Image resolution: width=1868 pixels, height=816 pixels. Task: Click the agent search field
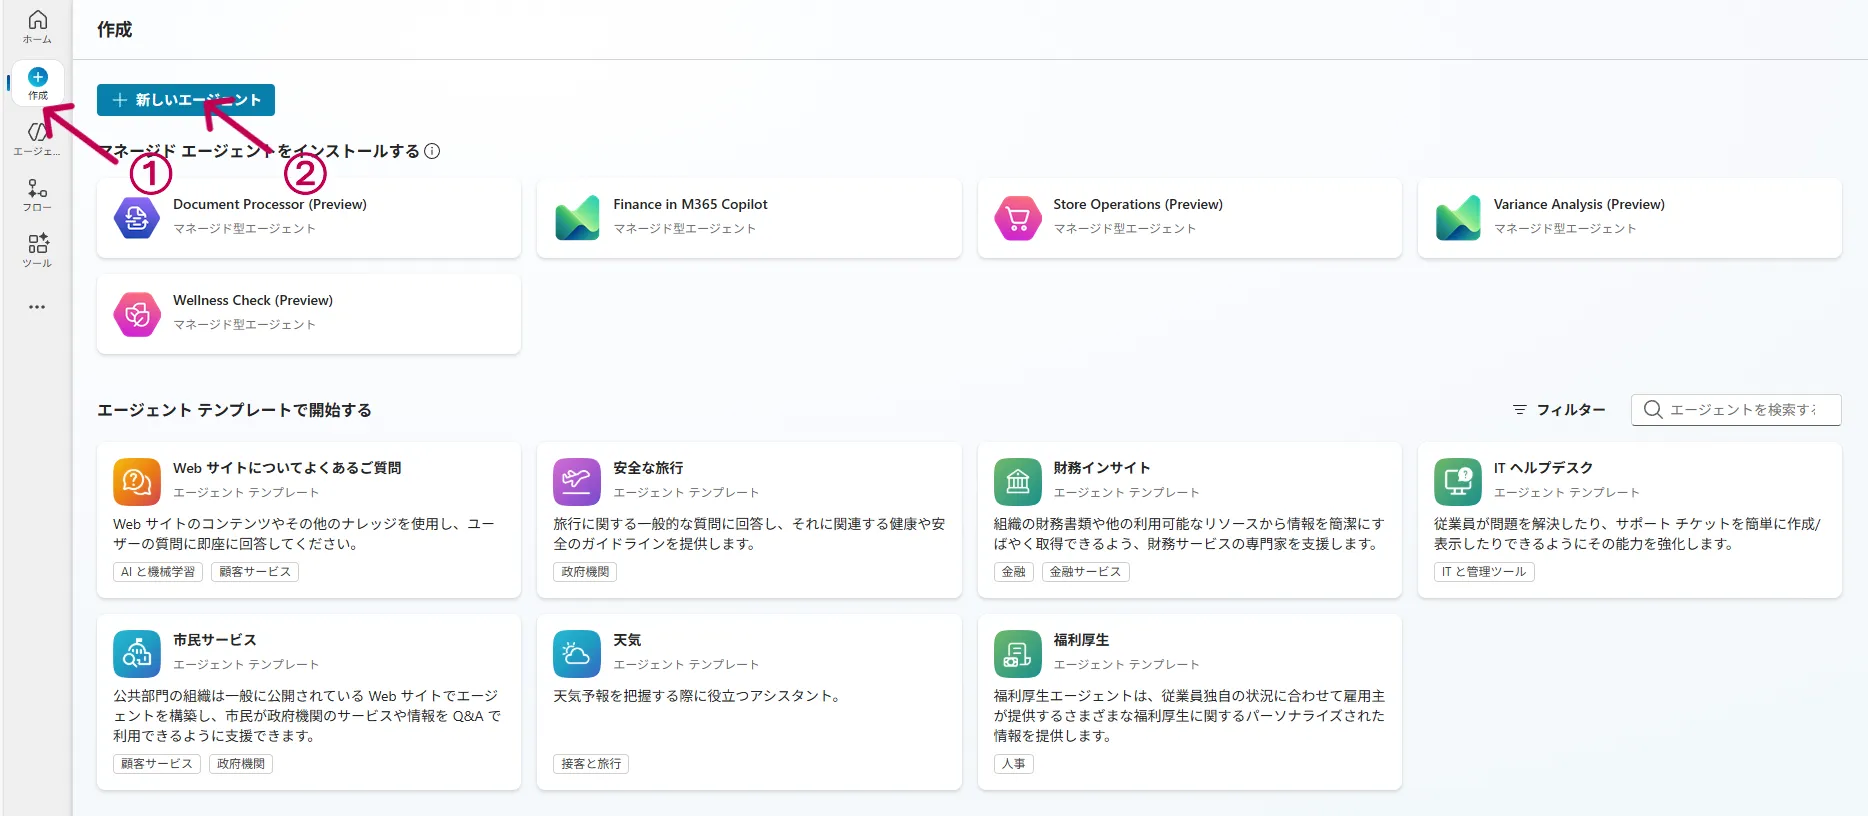(1736, 410)
